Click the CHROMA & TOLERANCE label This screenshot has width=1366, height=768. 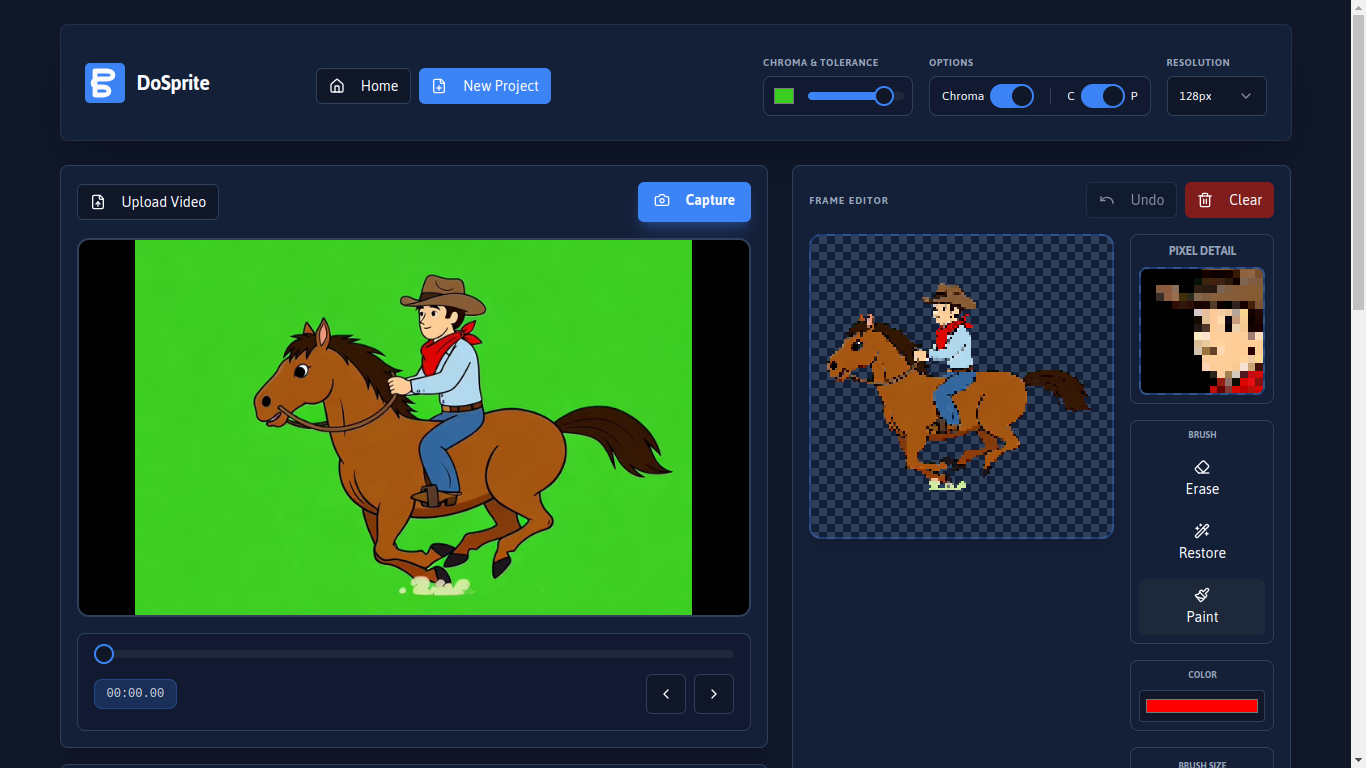[821, 63]
